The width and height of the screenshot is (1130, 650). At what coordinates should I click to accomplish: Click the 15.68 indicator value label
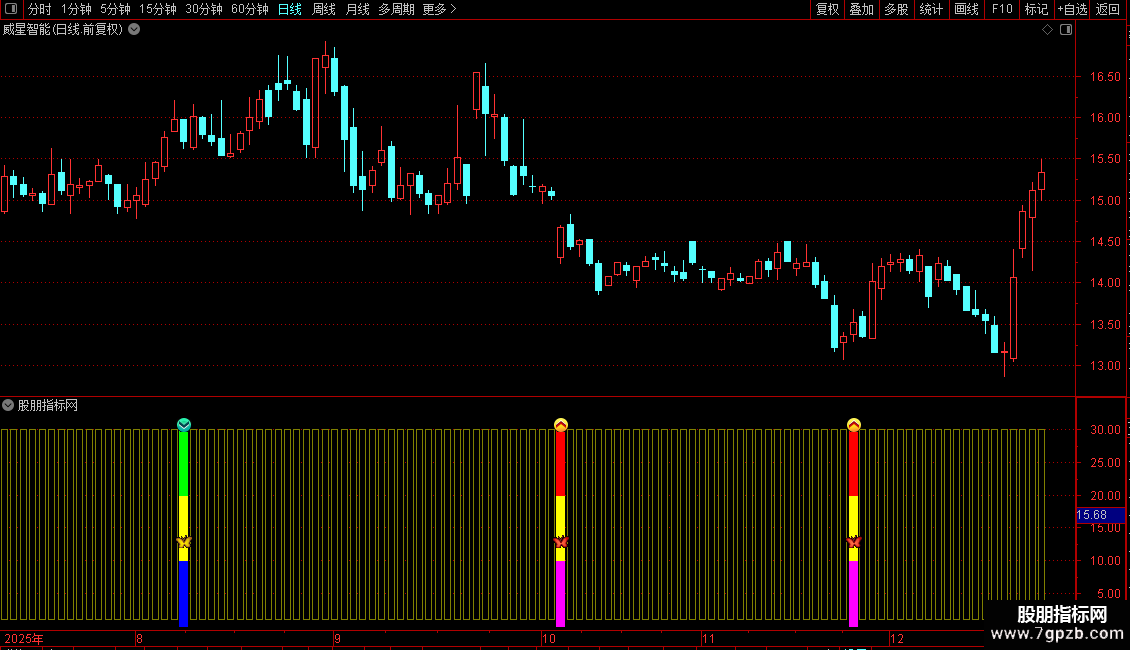coord(1100,515)
